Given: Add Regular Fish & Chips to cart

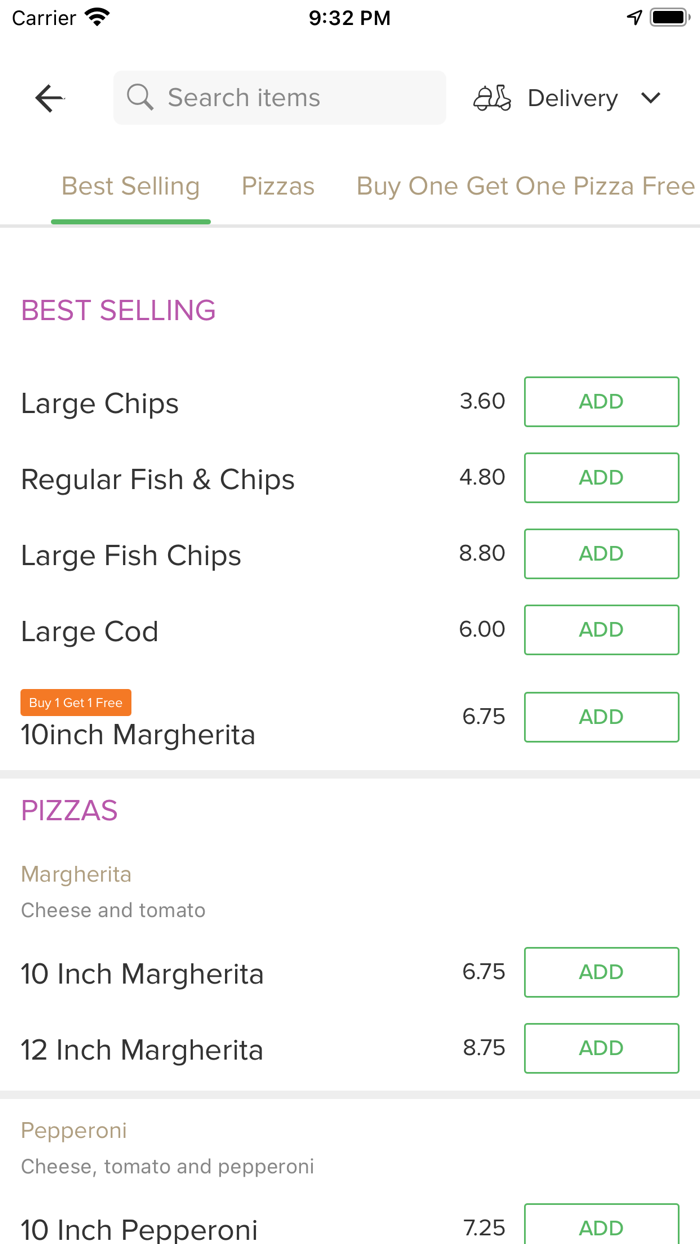Looking at the screenshot, I should tap(601, 477).
